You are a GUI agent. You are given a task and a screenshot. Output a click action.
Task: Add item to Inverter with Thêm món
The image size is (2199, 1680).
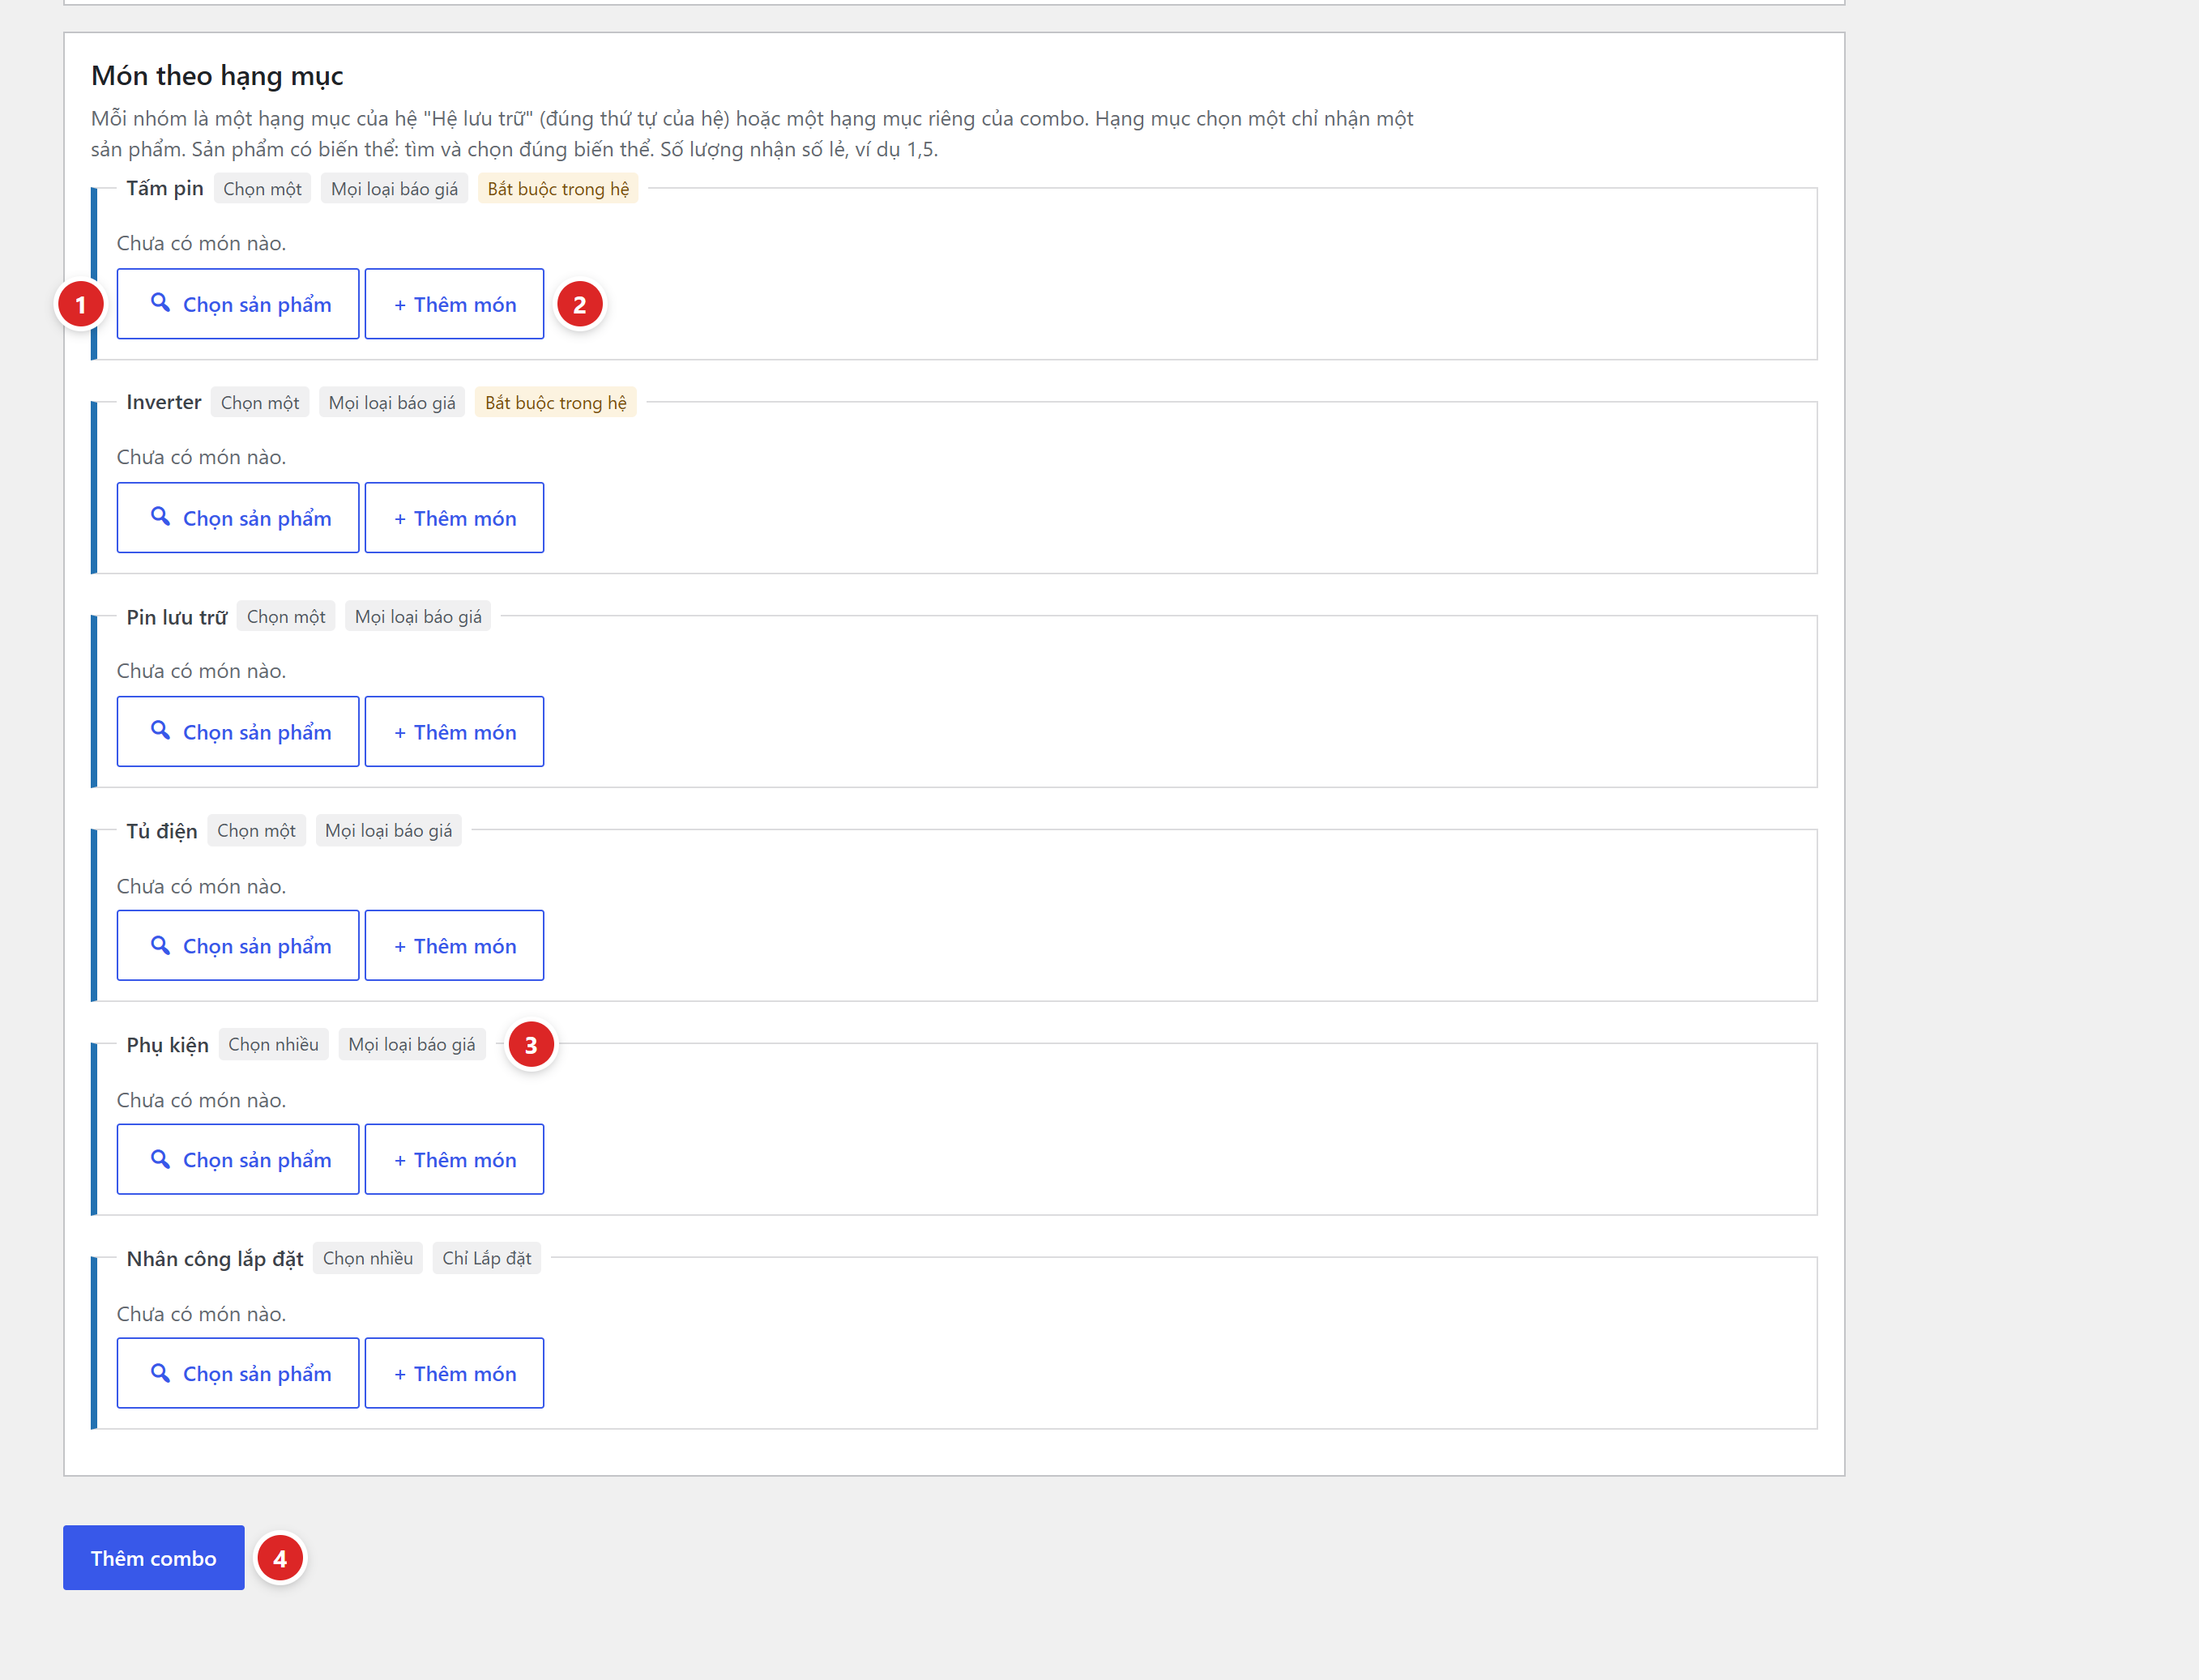(x=454, y=518)
